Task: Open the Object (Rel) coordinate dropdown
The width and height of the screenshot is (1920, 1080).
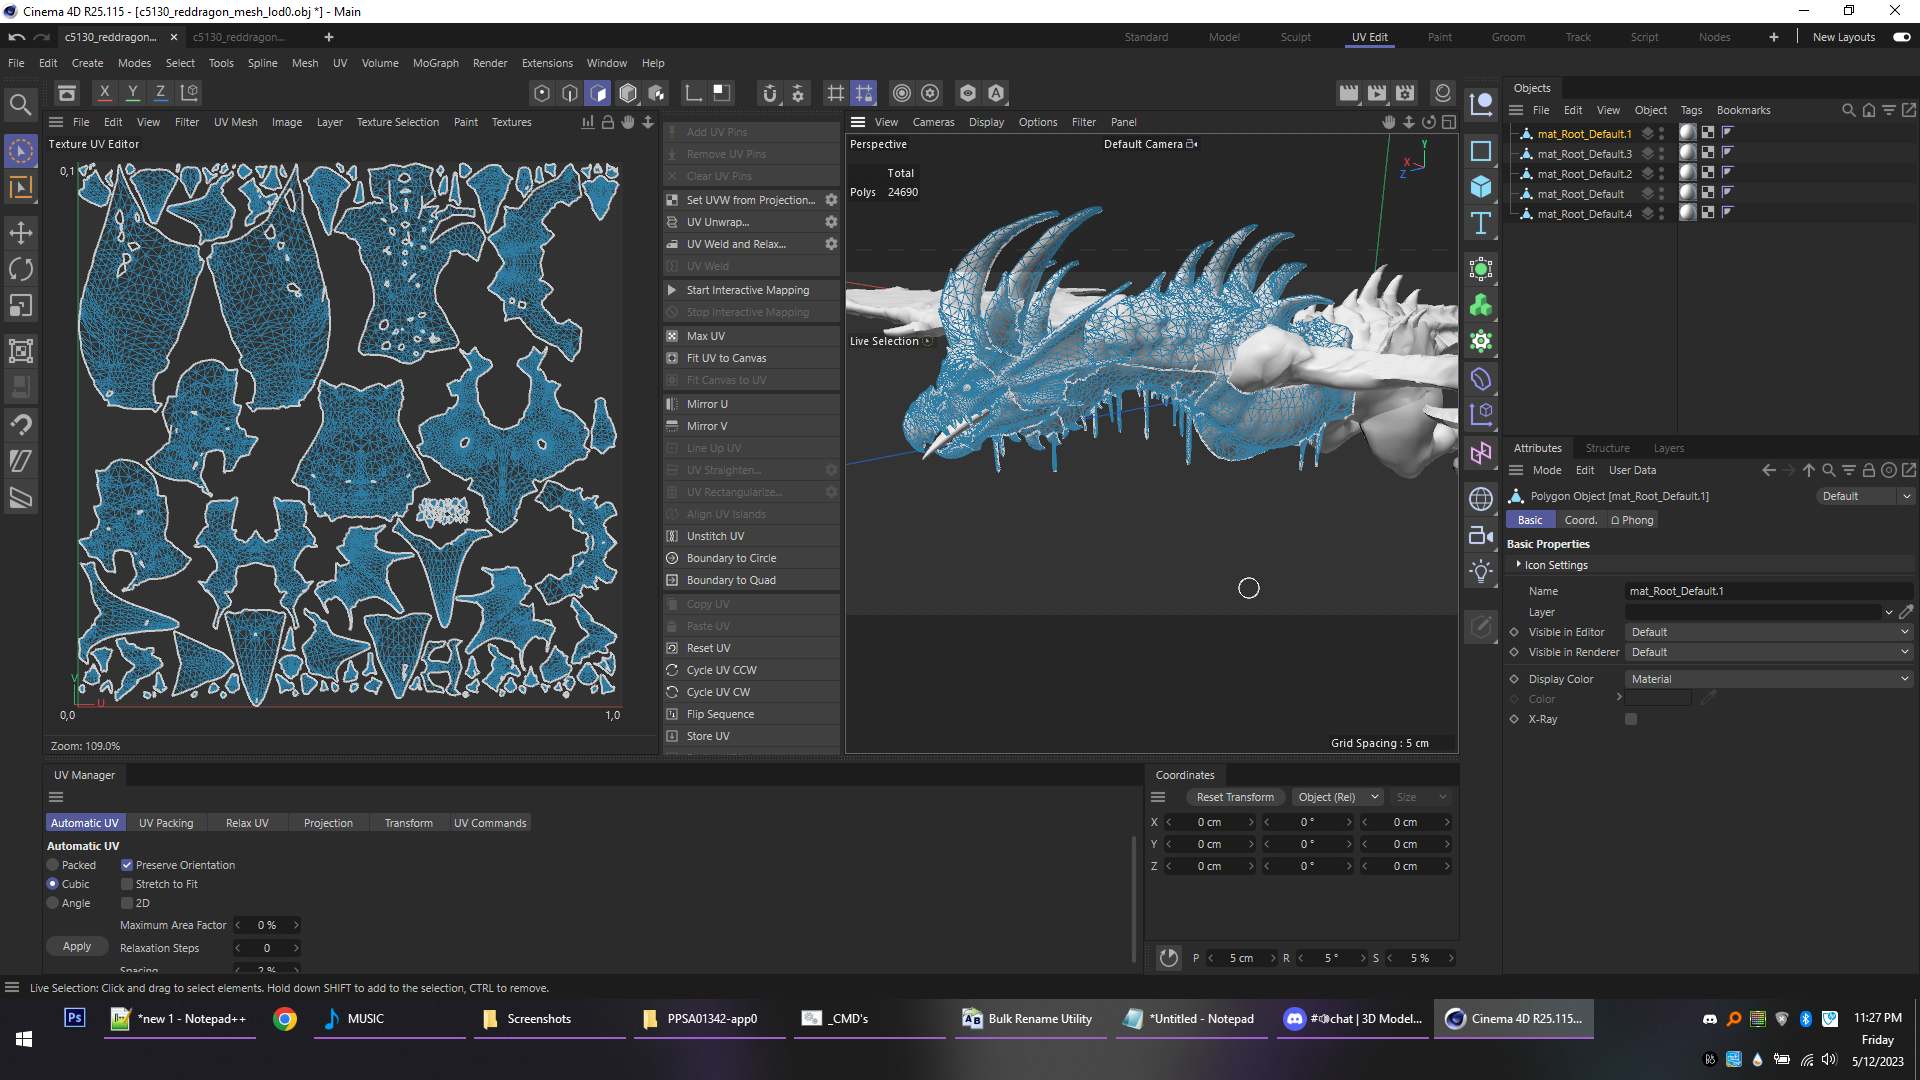Action: tap(1337, 797)
